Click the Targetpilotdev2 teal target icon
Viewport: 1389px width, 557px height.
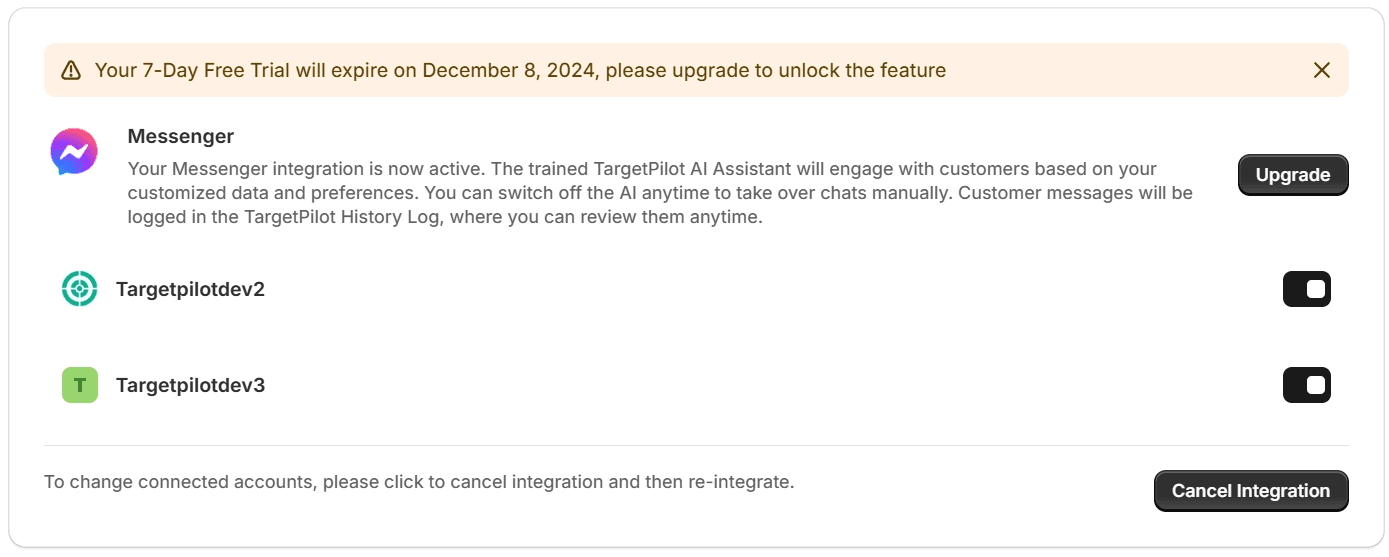[80, 289]
